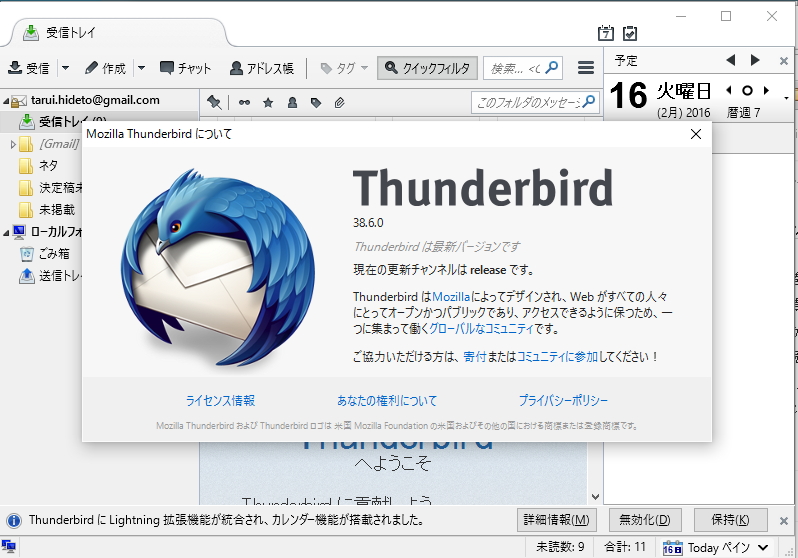798x558 pixels.
Task: Open the tasks tab icon
Action: coord(630,33)
